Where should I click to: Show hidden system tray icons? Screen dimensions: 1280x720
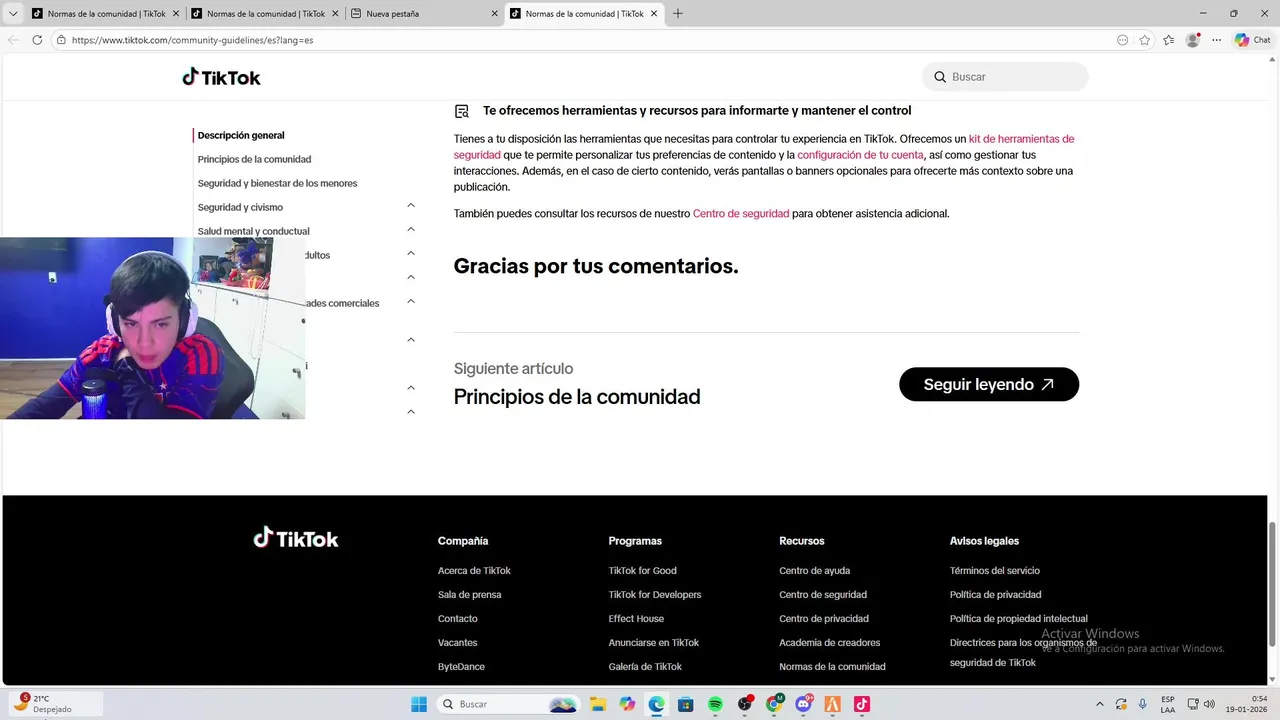(1100, 704)
